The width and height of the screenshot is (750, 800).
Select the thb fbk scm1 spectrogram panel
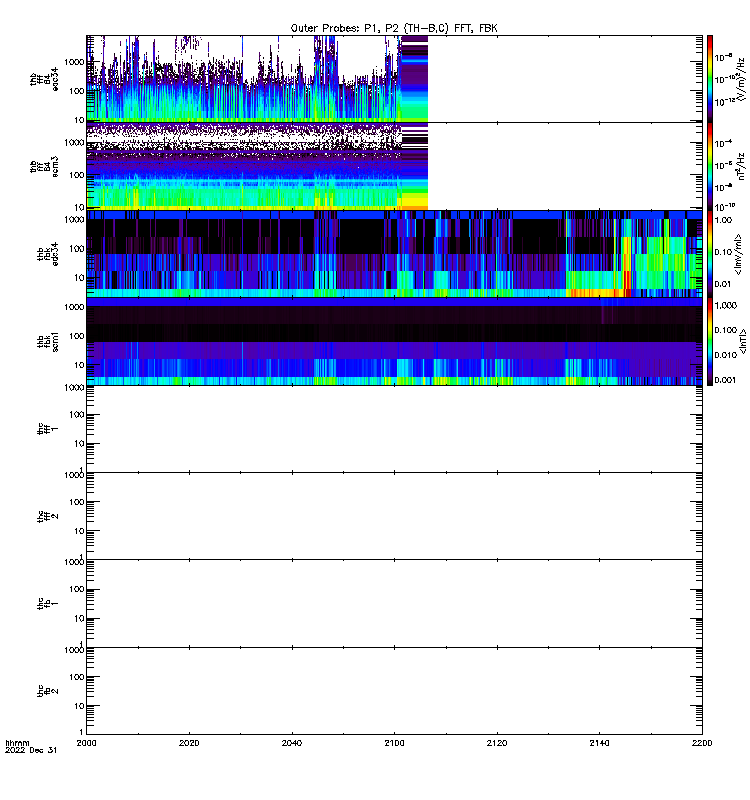pos(394,341)
